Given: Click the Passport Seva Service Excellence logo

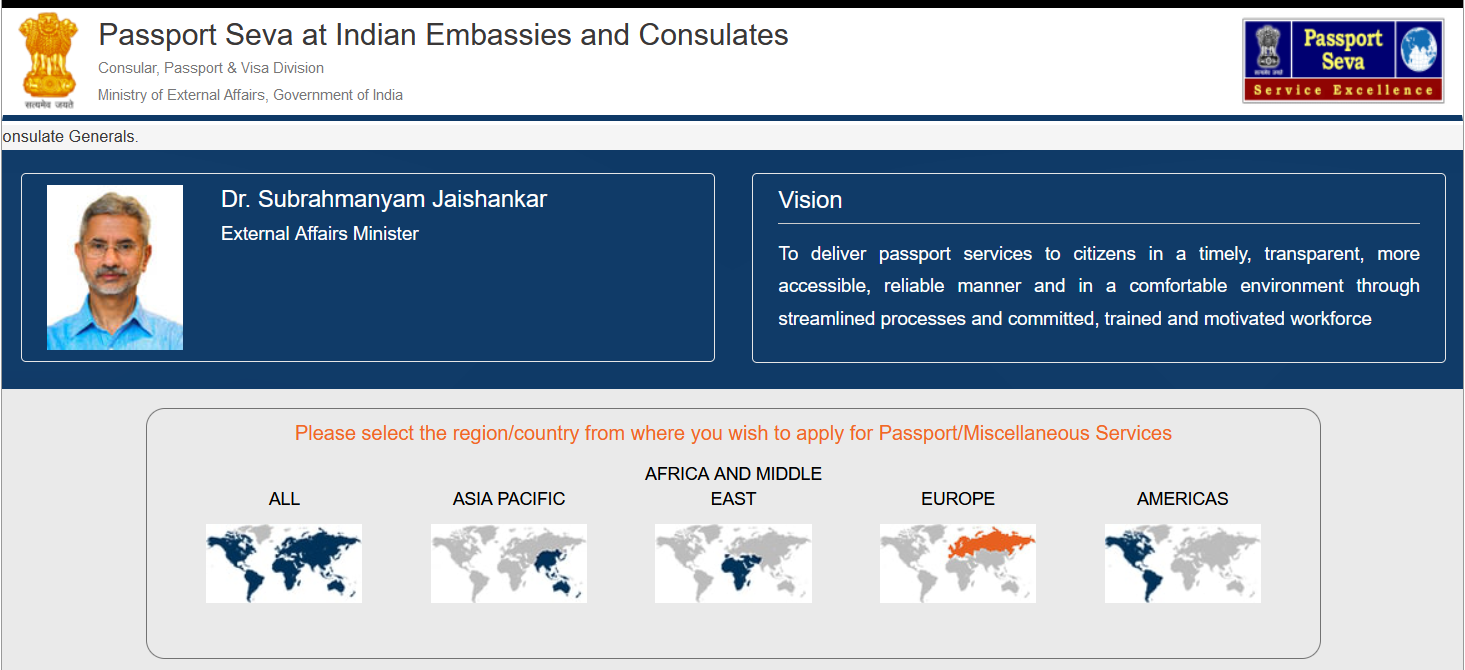Looking at the screenshot, I should (1343, 61).
